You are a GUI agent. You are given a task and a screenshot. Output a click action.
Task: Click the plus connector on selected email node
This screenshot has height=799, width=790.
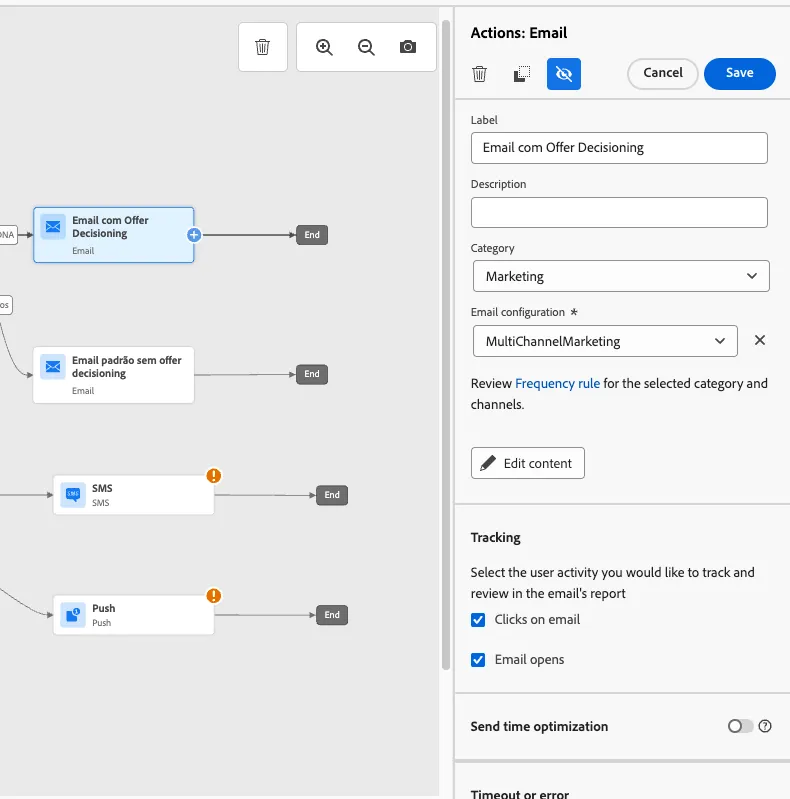click(x=194, y=235)
